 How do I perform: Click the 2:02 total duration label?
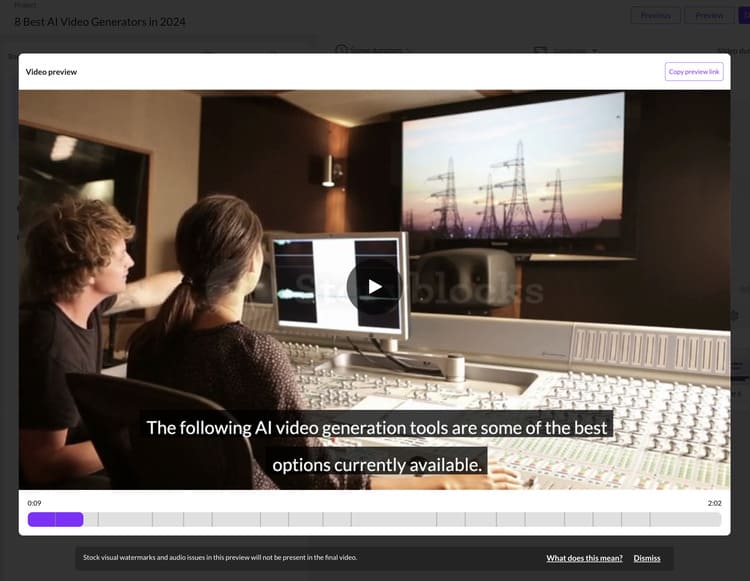[715, 503]
